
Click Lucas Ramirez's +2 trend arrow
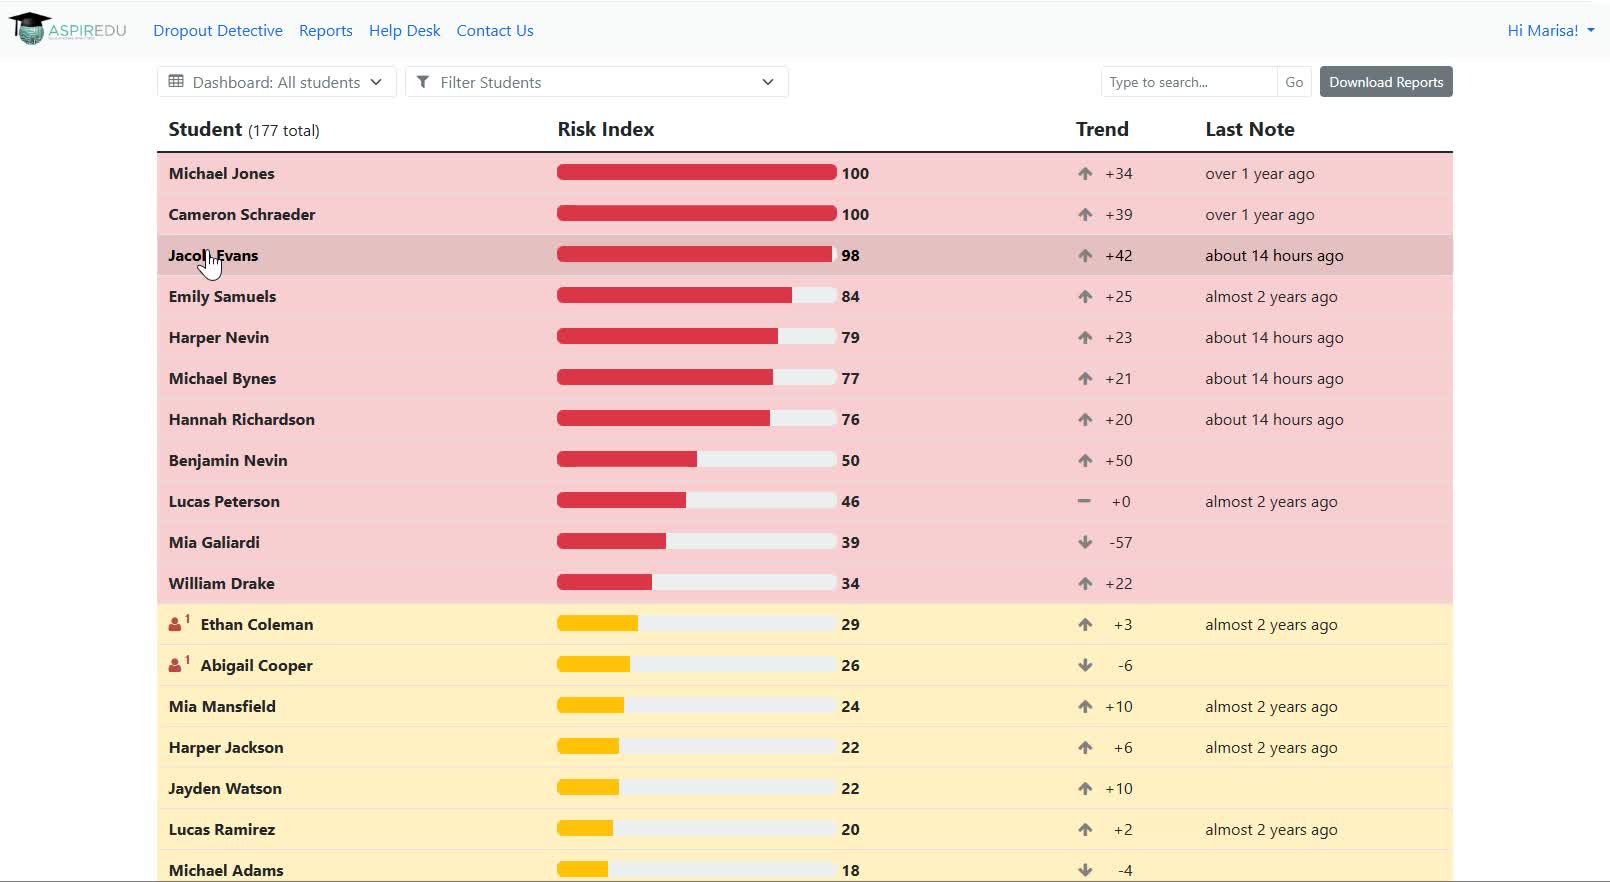(x=1085, y=830)
